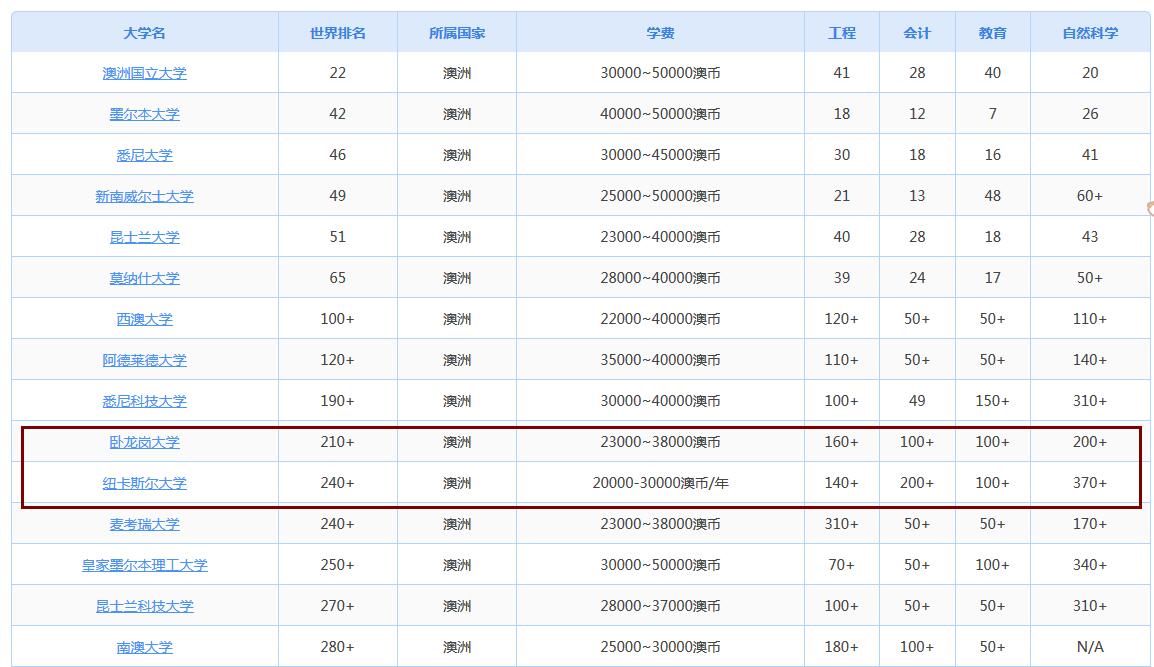Open the 纽卡斯尔大学 link
The width and height of the screenshot is (1154, 667).
144,483
